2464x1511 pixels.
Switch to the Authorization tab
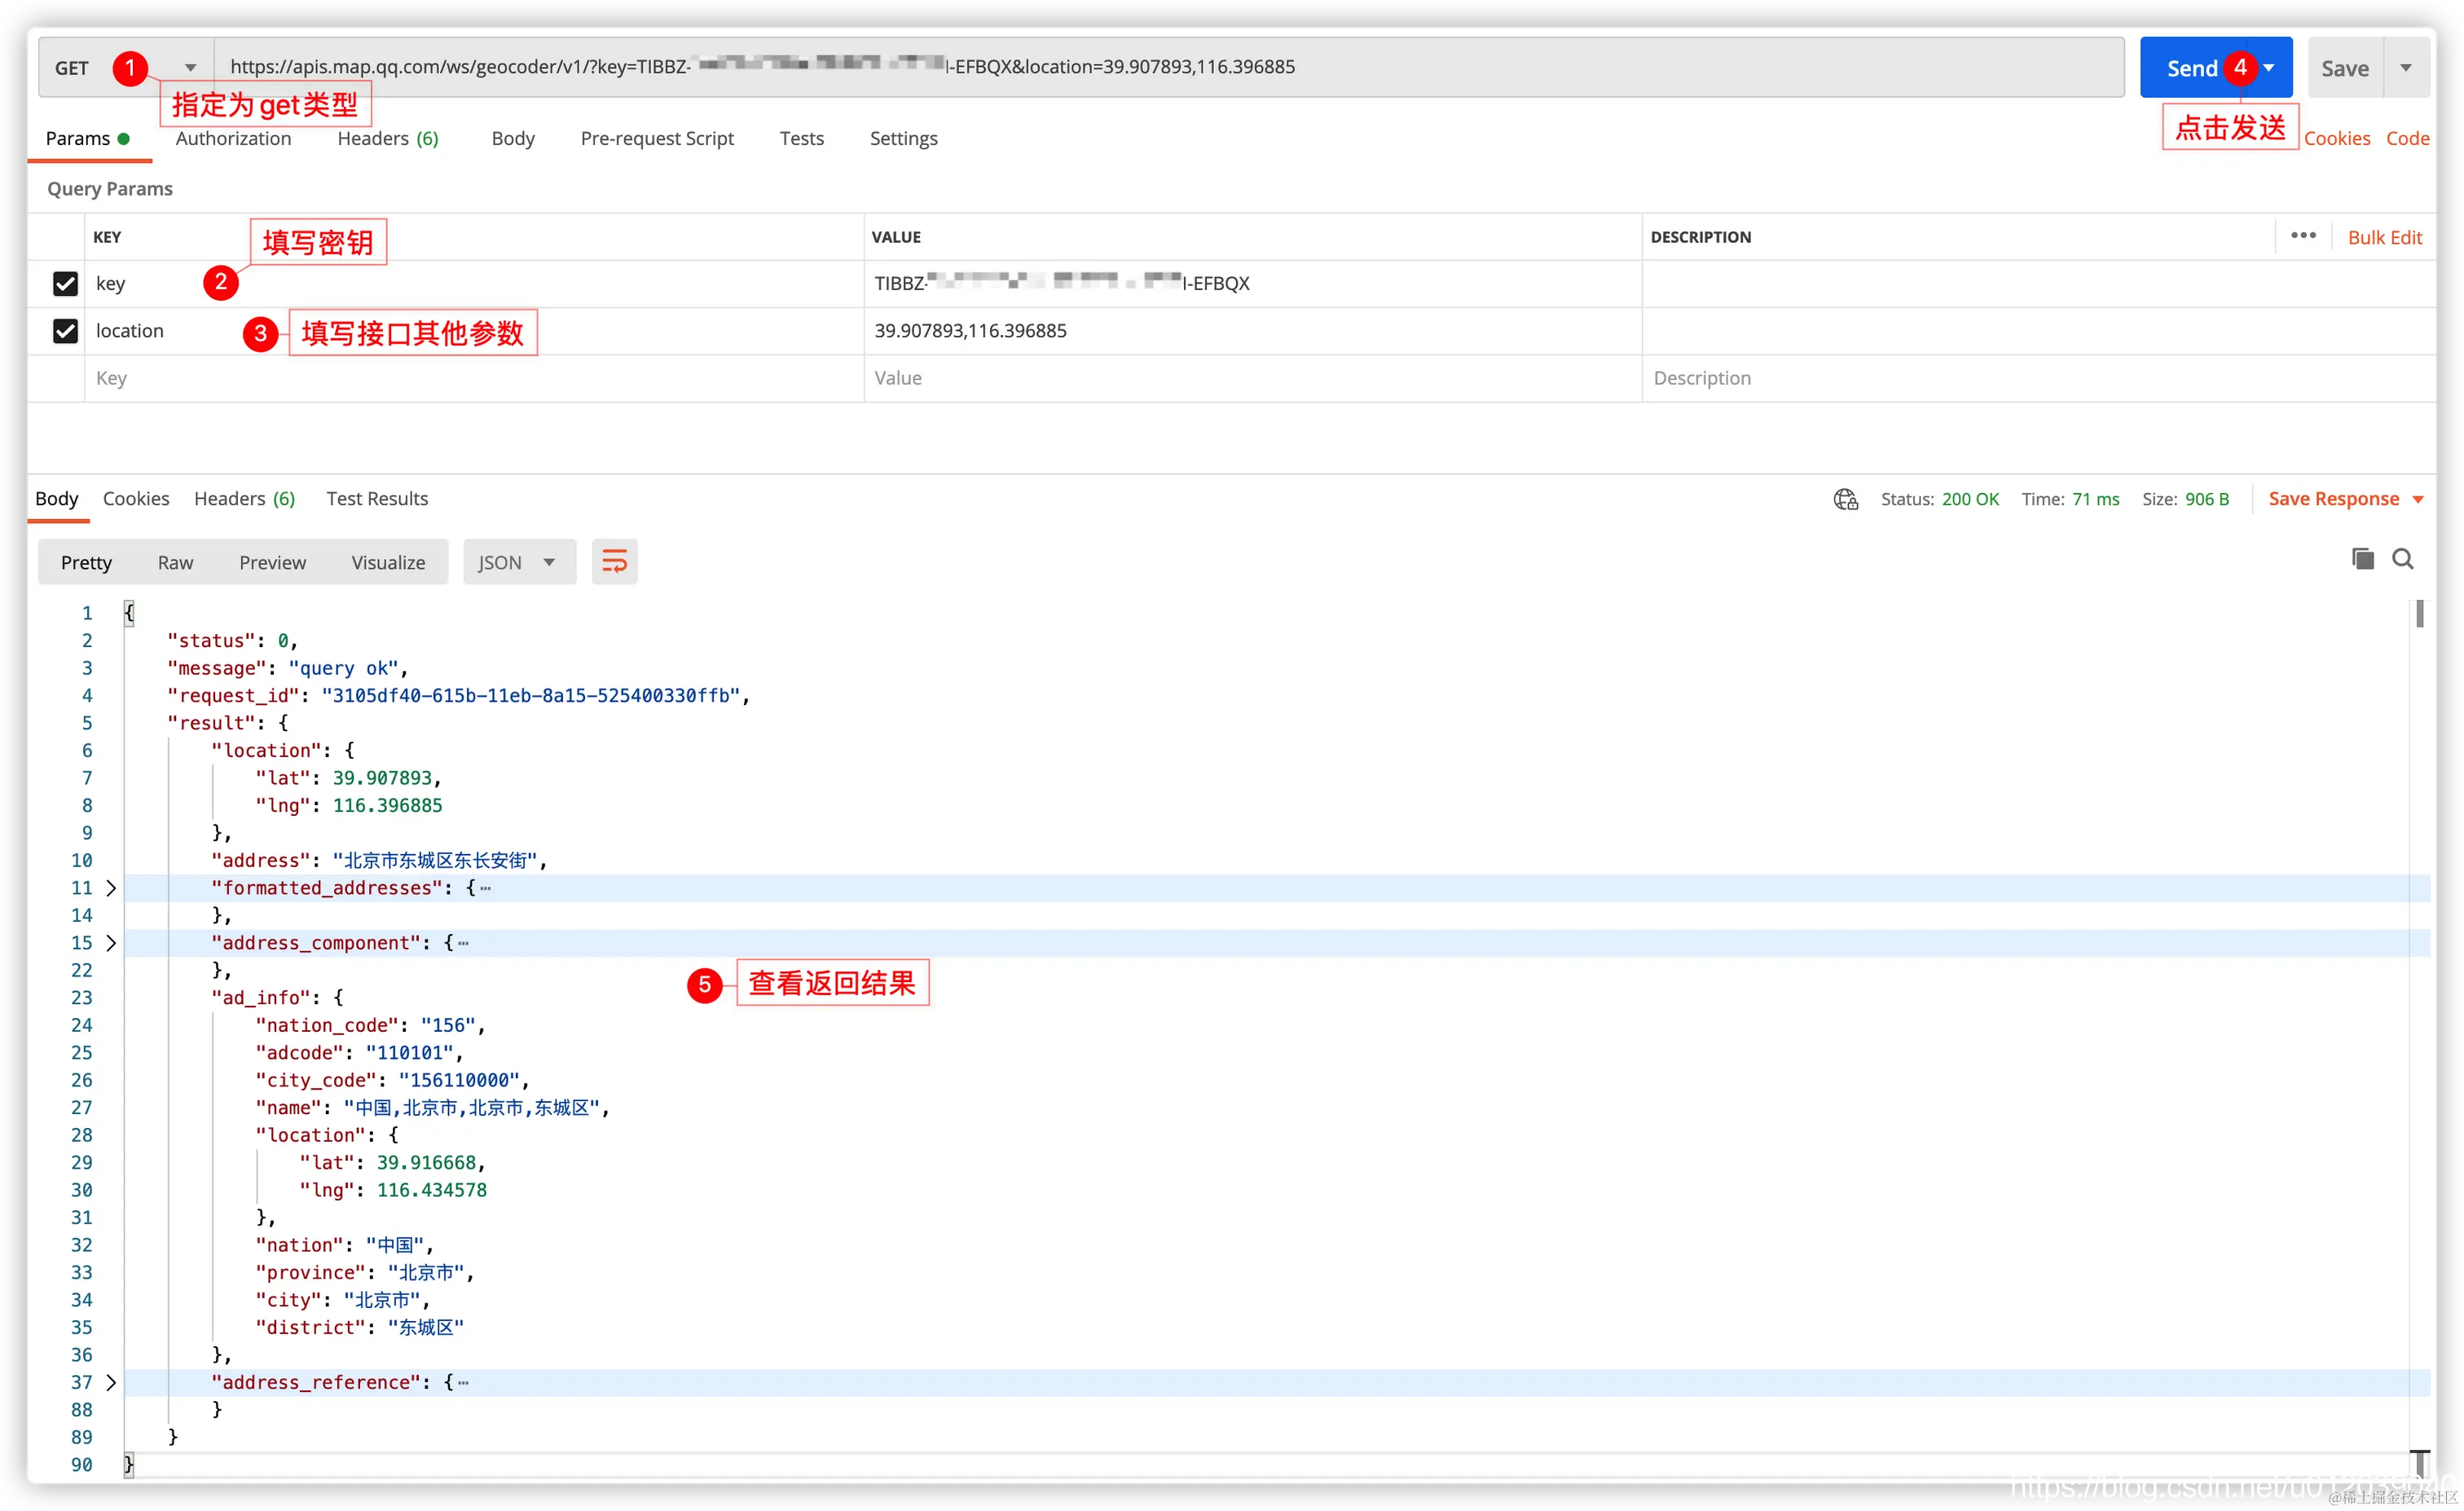233,138
